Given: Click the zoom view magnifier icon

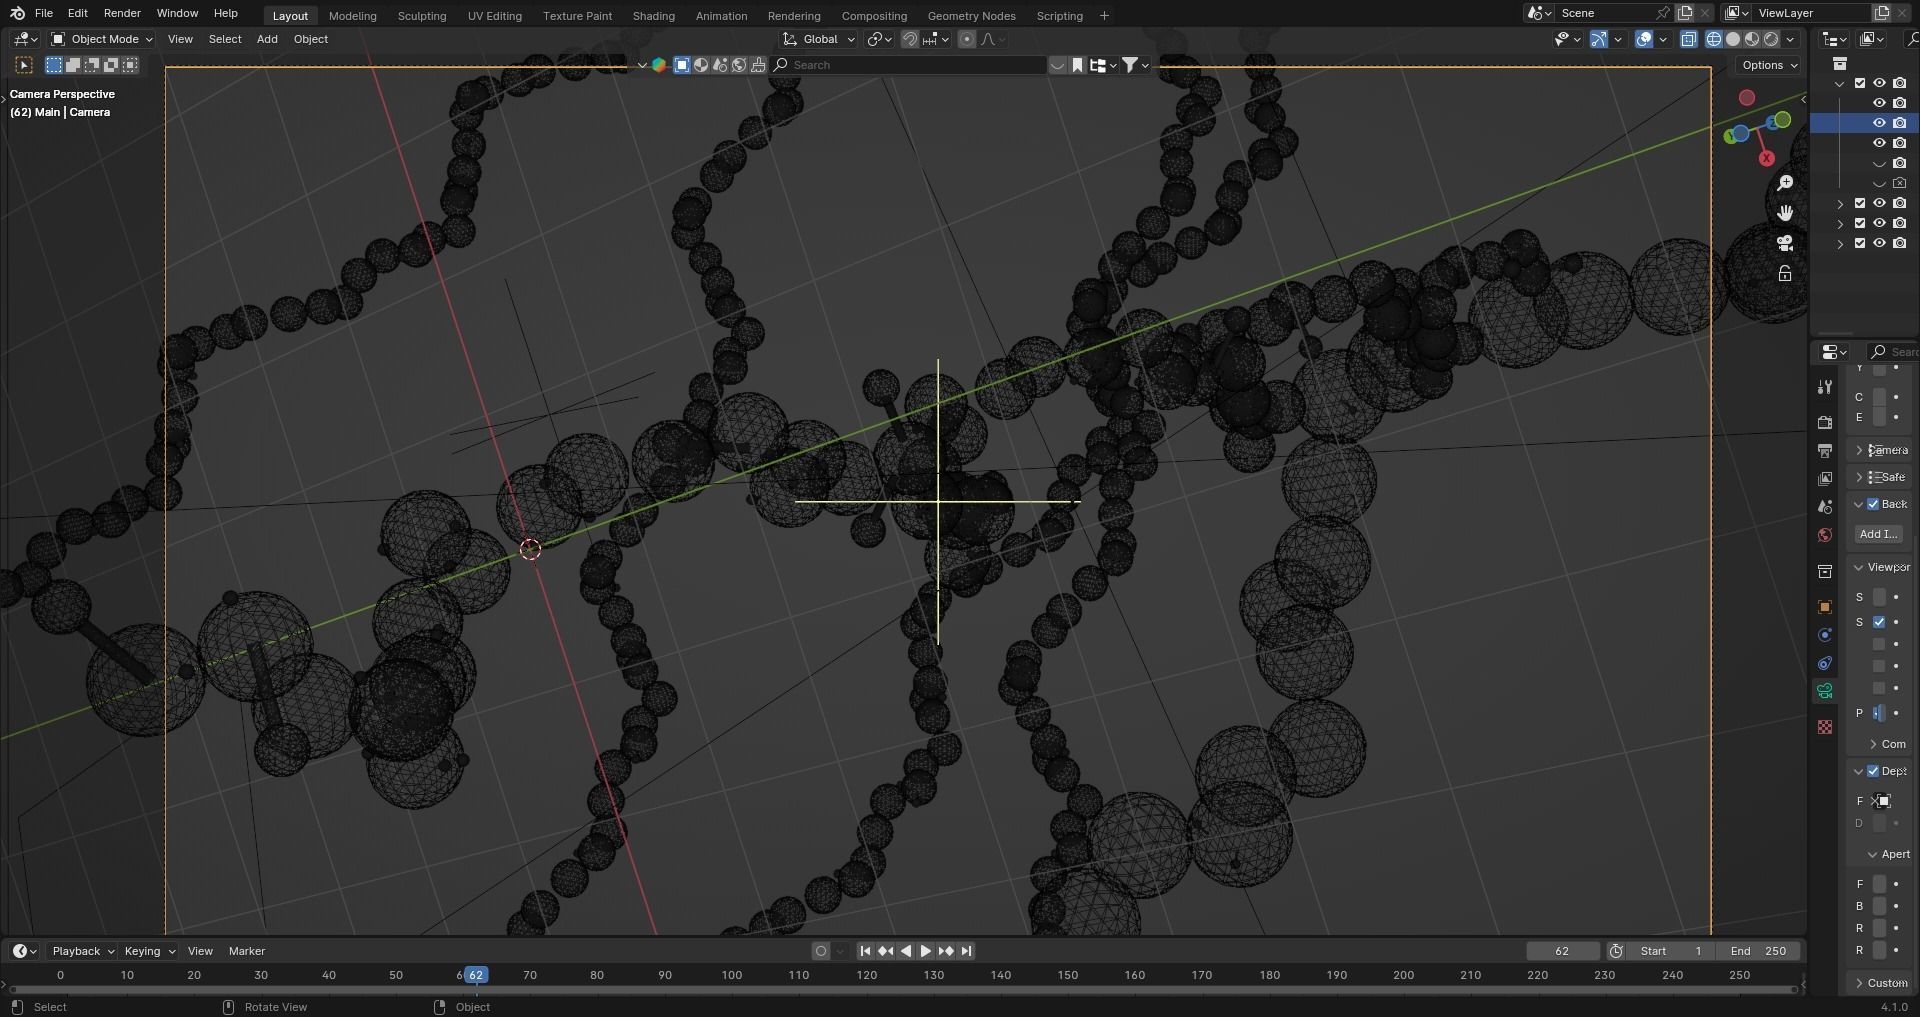Looking at the screenshot, I should (1785, 183).
